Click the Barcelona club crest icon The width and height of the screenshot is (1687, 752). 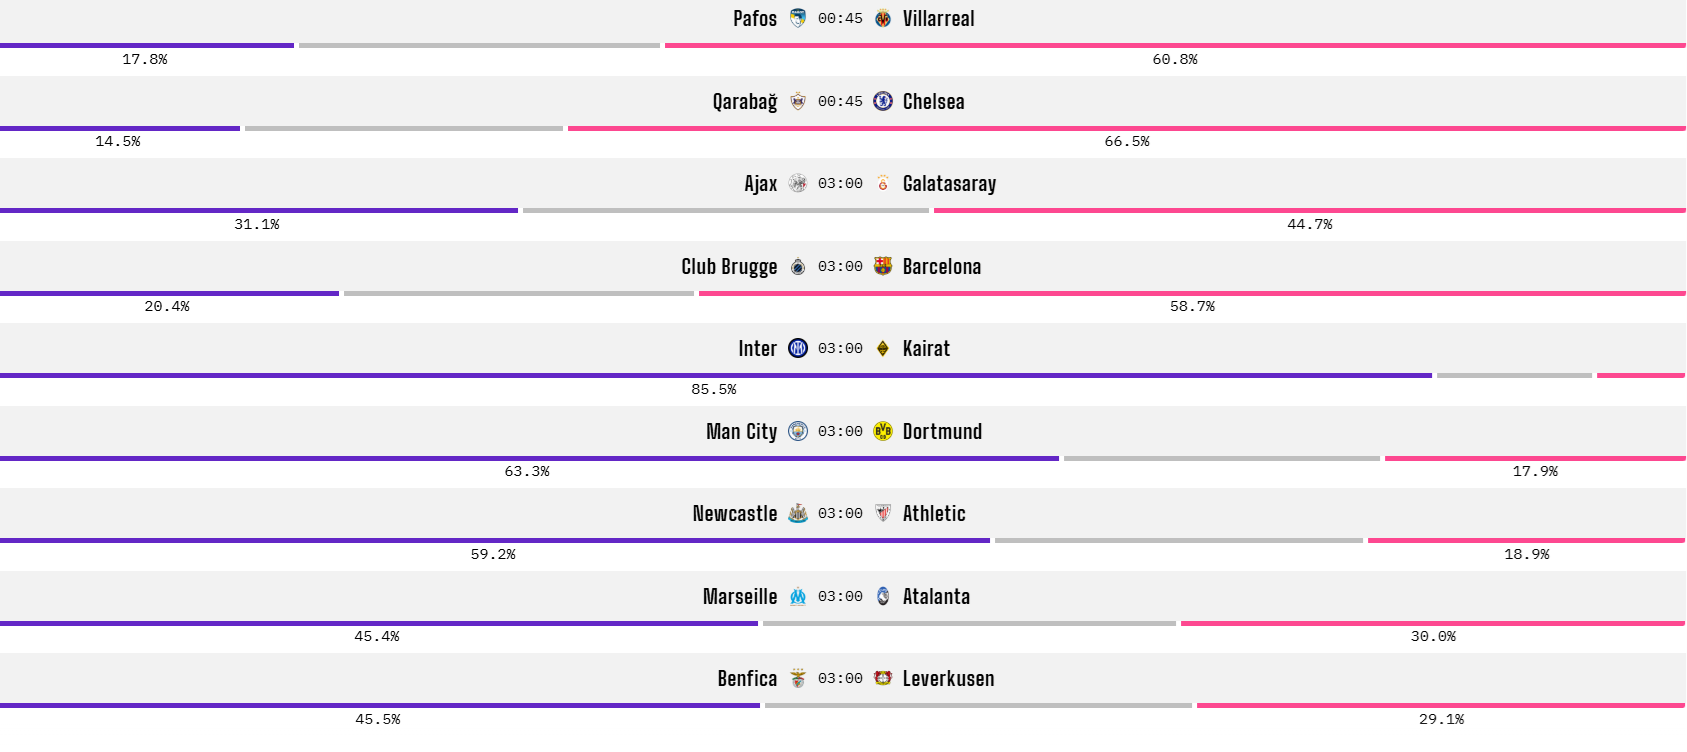[883, 266]
